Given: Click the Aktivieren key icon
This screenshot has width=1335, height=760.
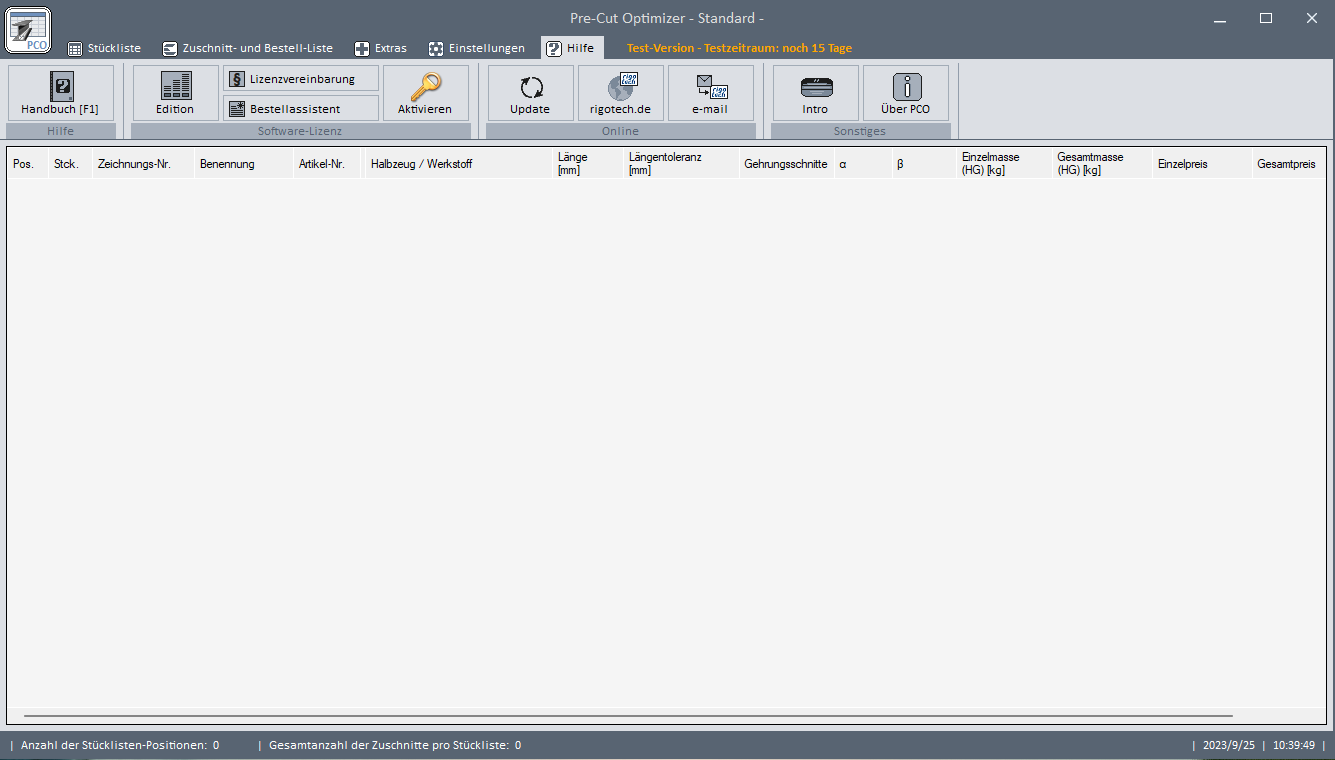Looking at the screenshot, I should click(x=426, y=93).
